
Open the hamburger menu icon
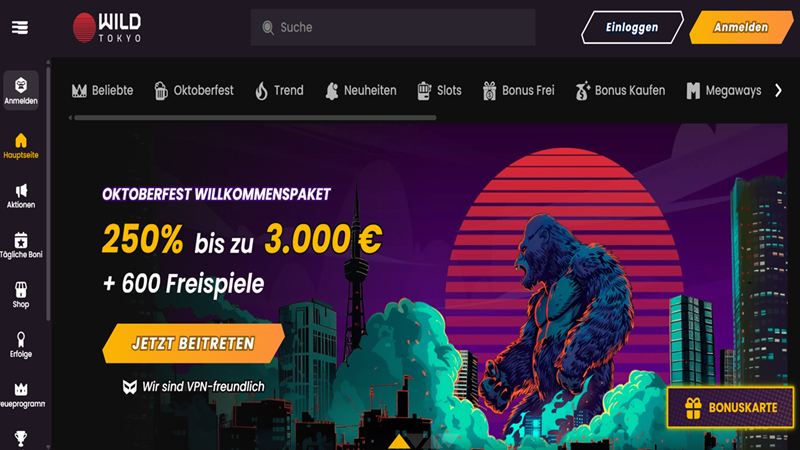coord(20,27)
